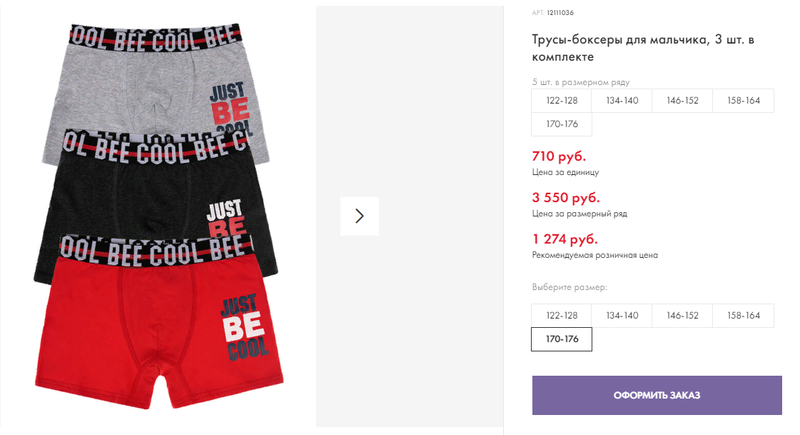Click 122-128 in the size range row

point(561,100)
